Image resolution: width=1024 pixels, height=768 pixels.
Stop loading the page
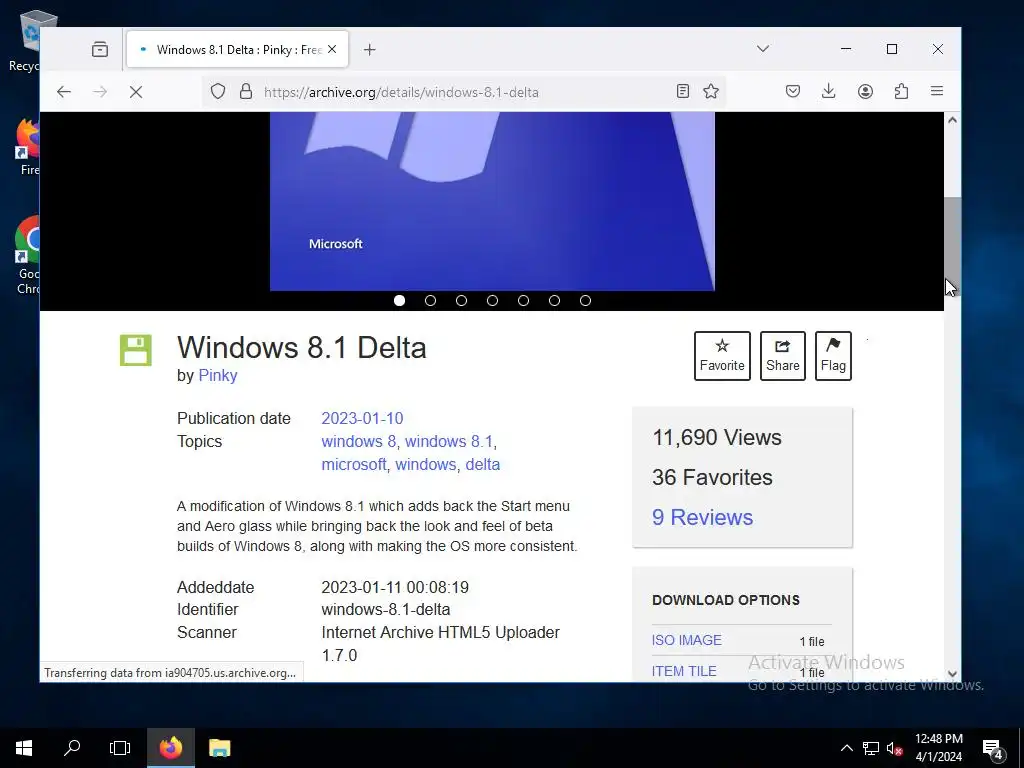pos(136,92)
